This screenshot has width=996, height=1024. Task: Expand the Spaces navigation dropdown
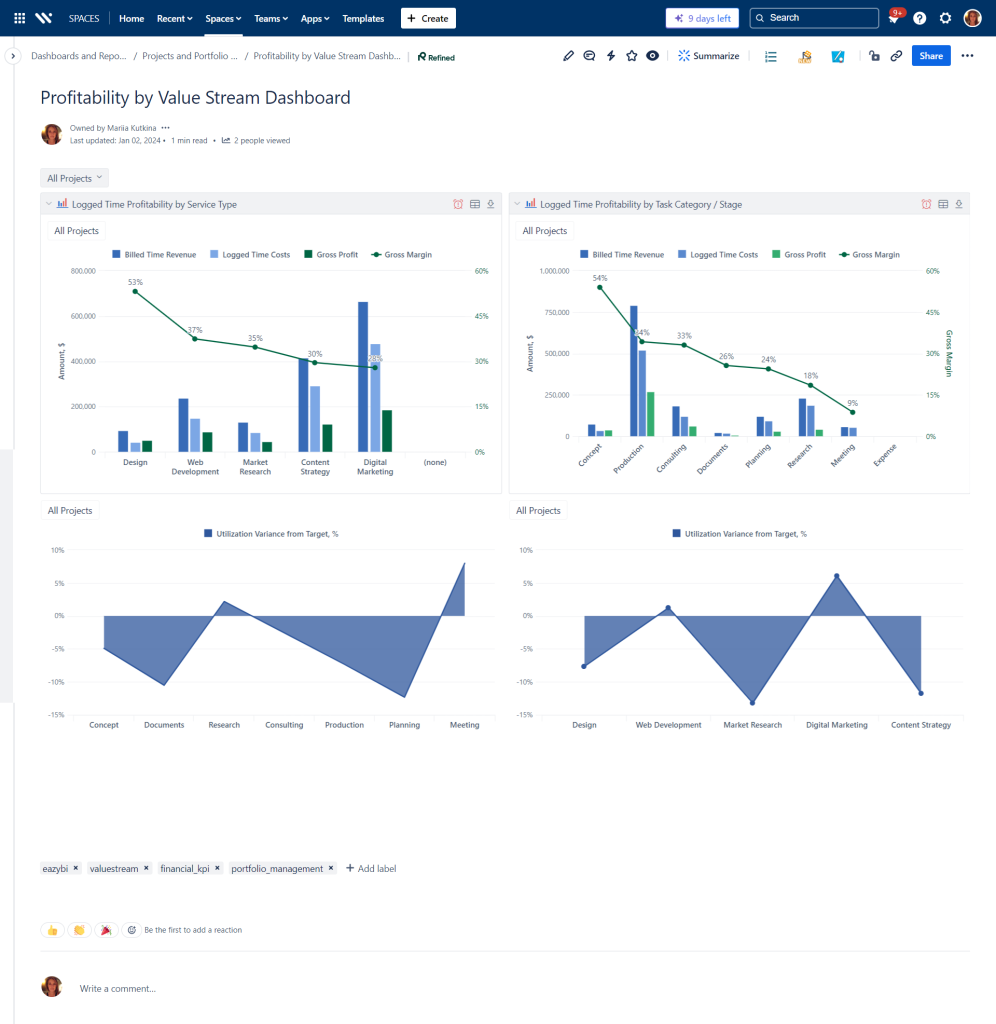[222, 18]
